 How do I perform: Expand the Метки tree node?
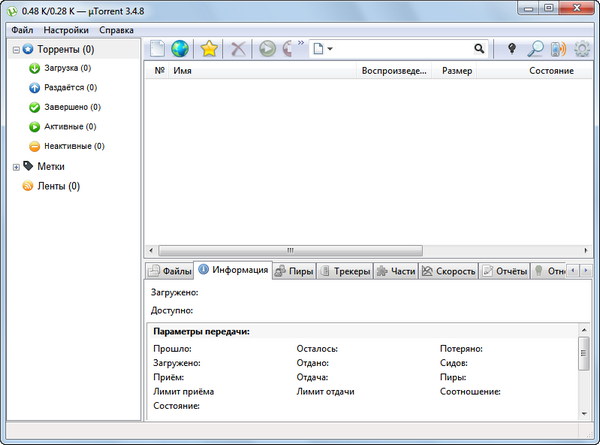[x=16, y=167]
